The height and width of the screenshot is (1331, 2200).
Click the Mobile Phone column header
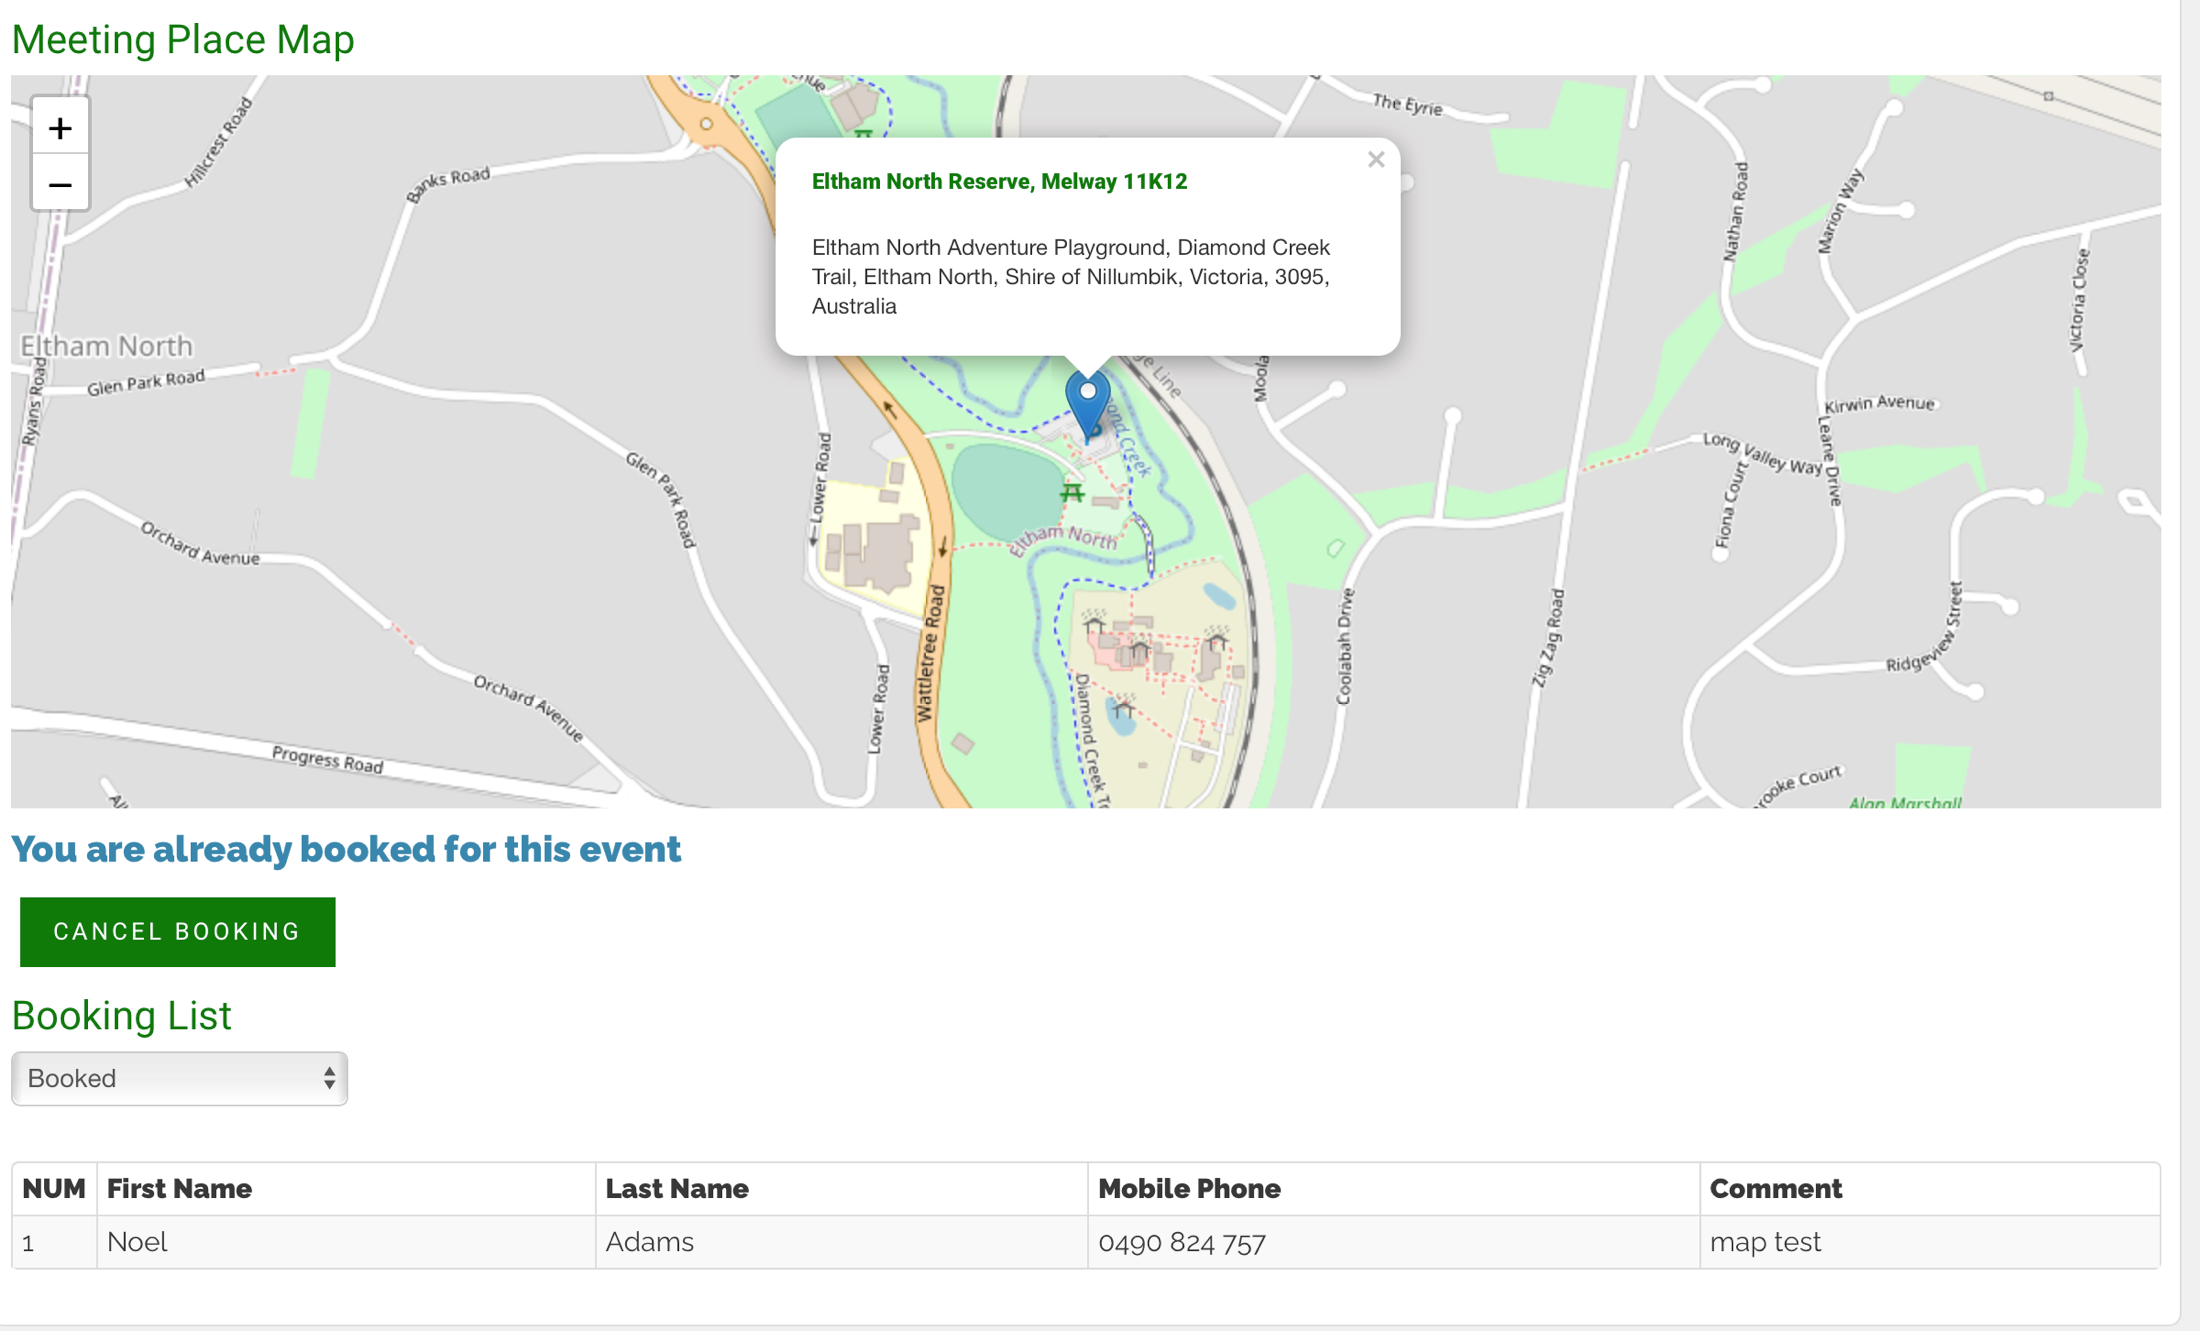(x=1188, y=1188)
